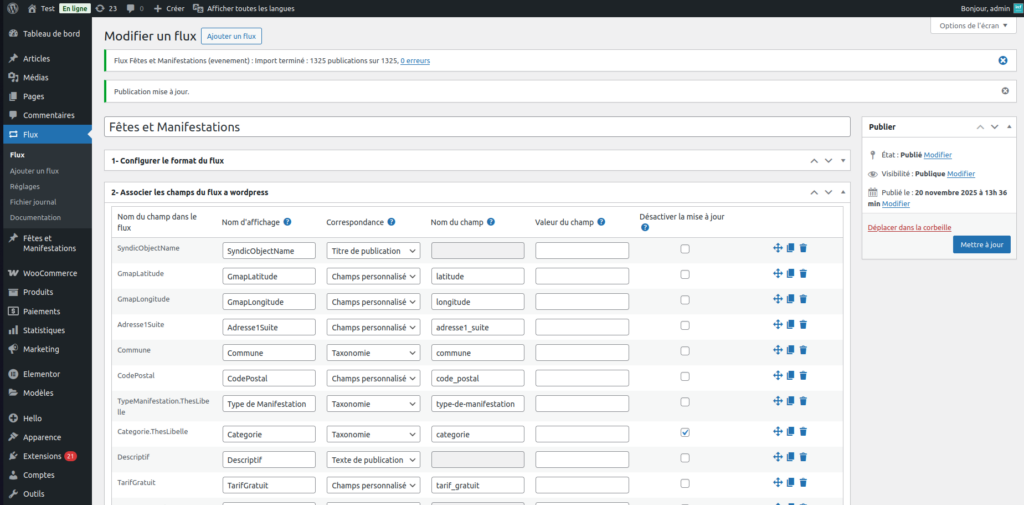
Task: Open Correspondance dropdown for Commune row
Action: pos(373,352)
